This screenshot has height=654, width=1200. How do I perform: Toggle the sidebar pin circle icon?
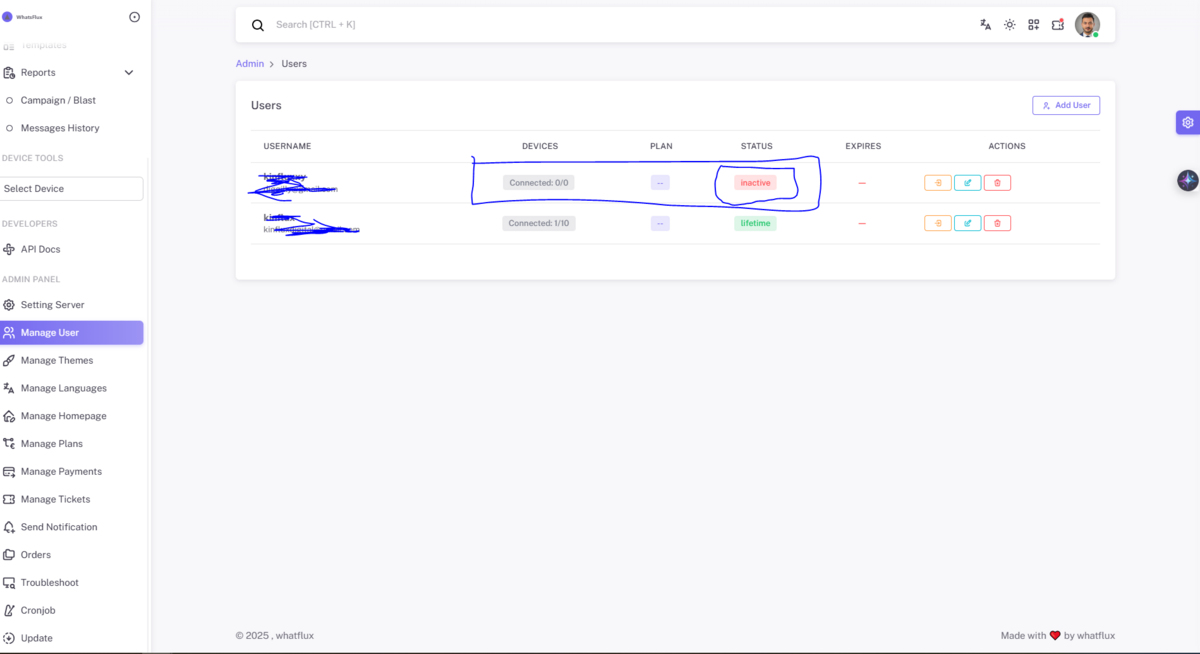pos(135,17)
